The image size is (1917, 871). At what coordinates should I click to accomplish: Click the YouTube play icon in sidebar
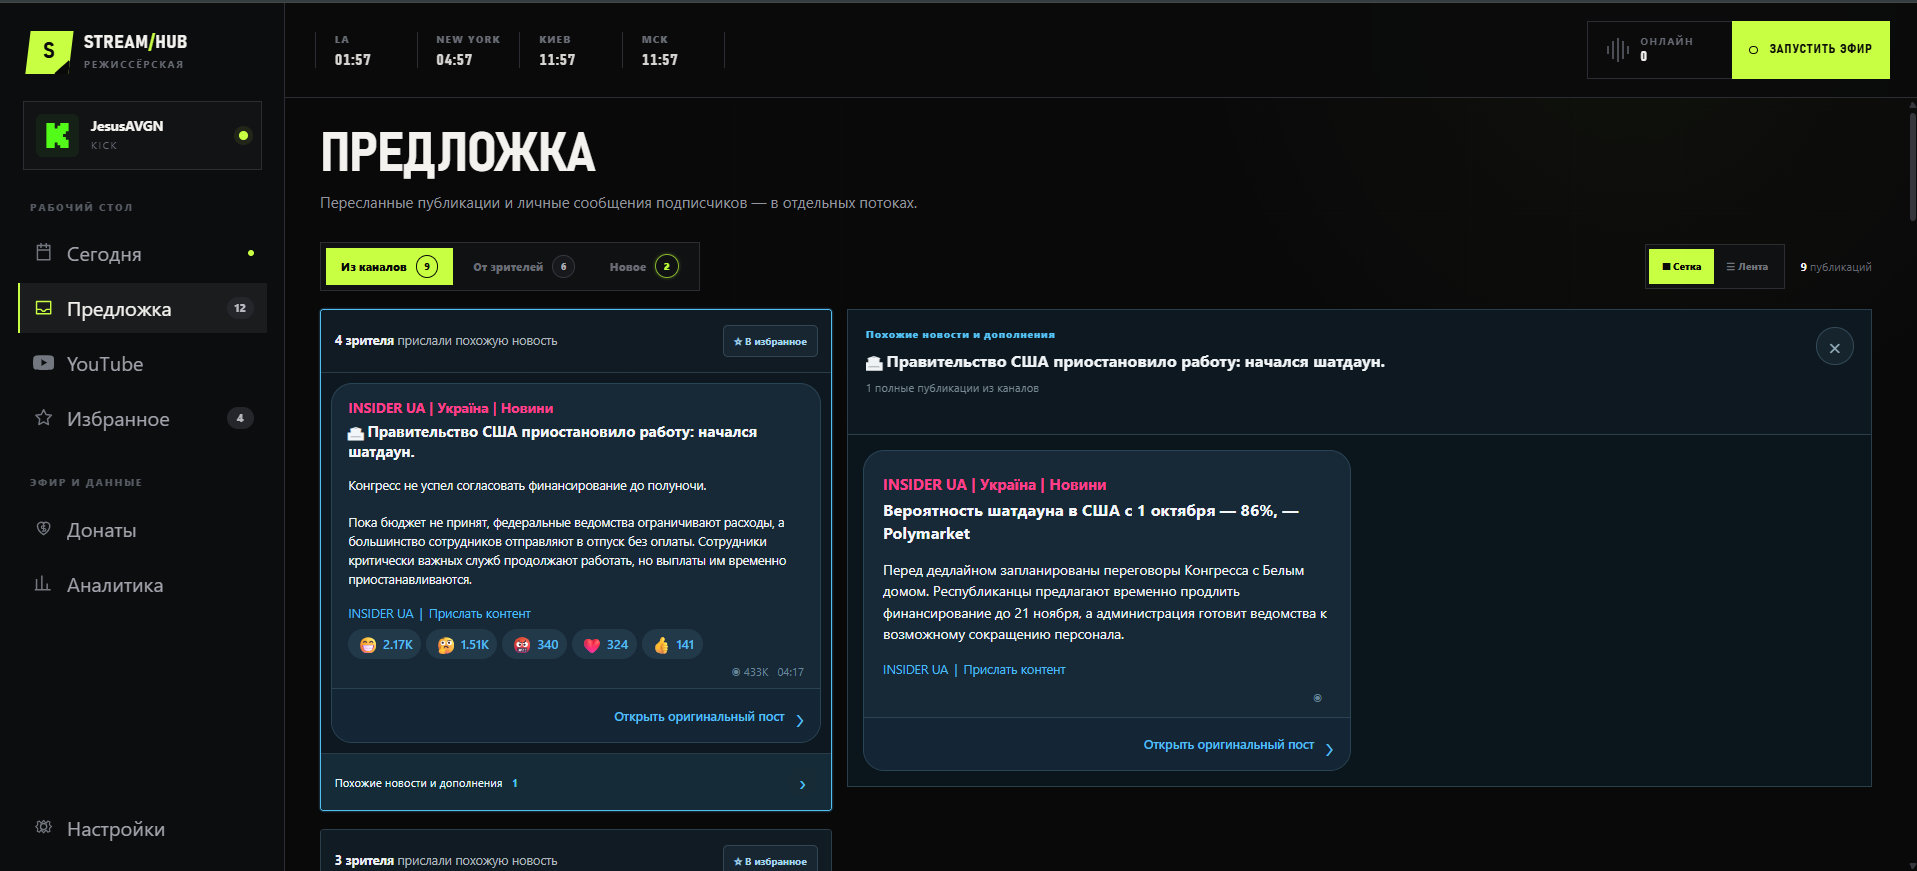point(43,363)
